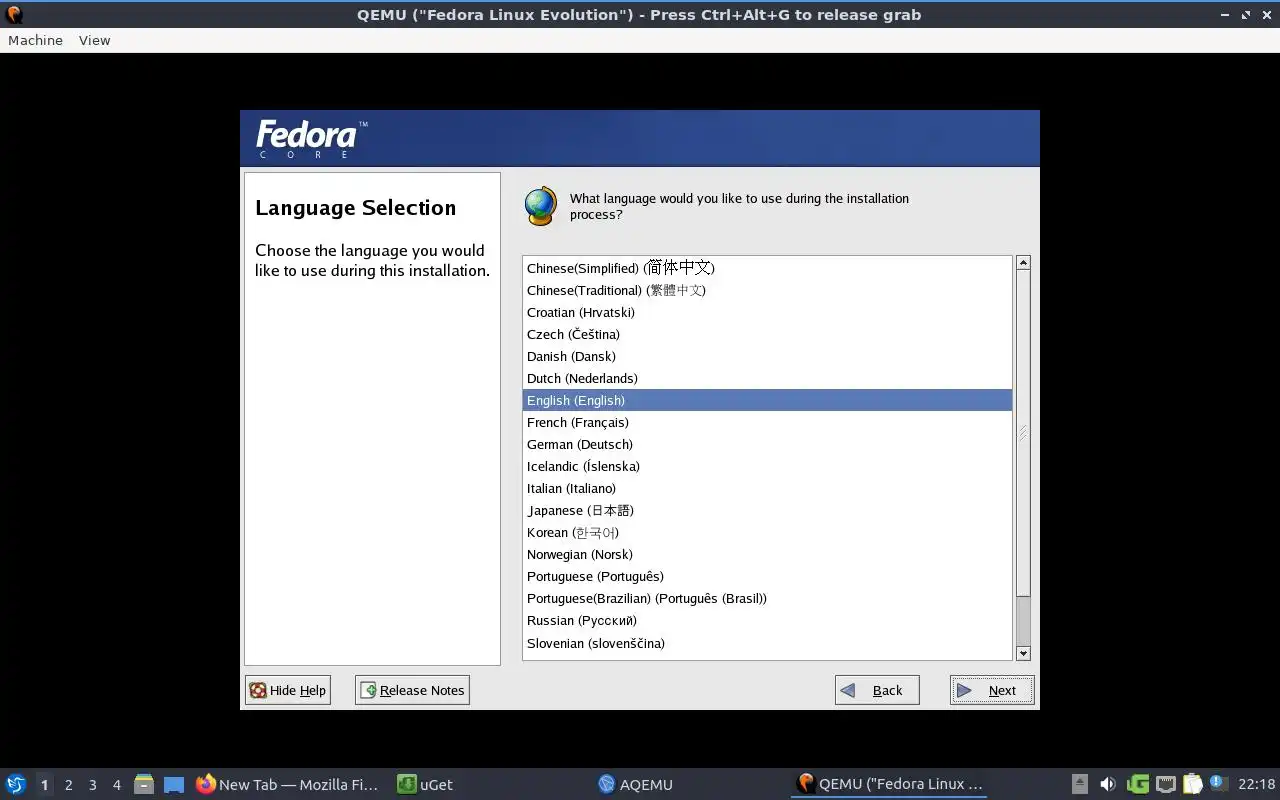Switch to the AQEMU taskbar window
1280x800 pixels.
click(635, 784)
